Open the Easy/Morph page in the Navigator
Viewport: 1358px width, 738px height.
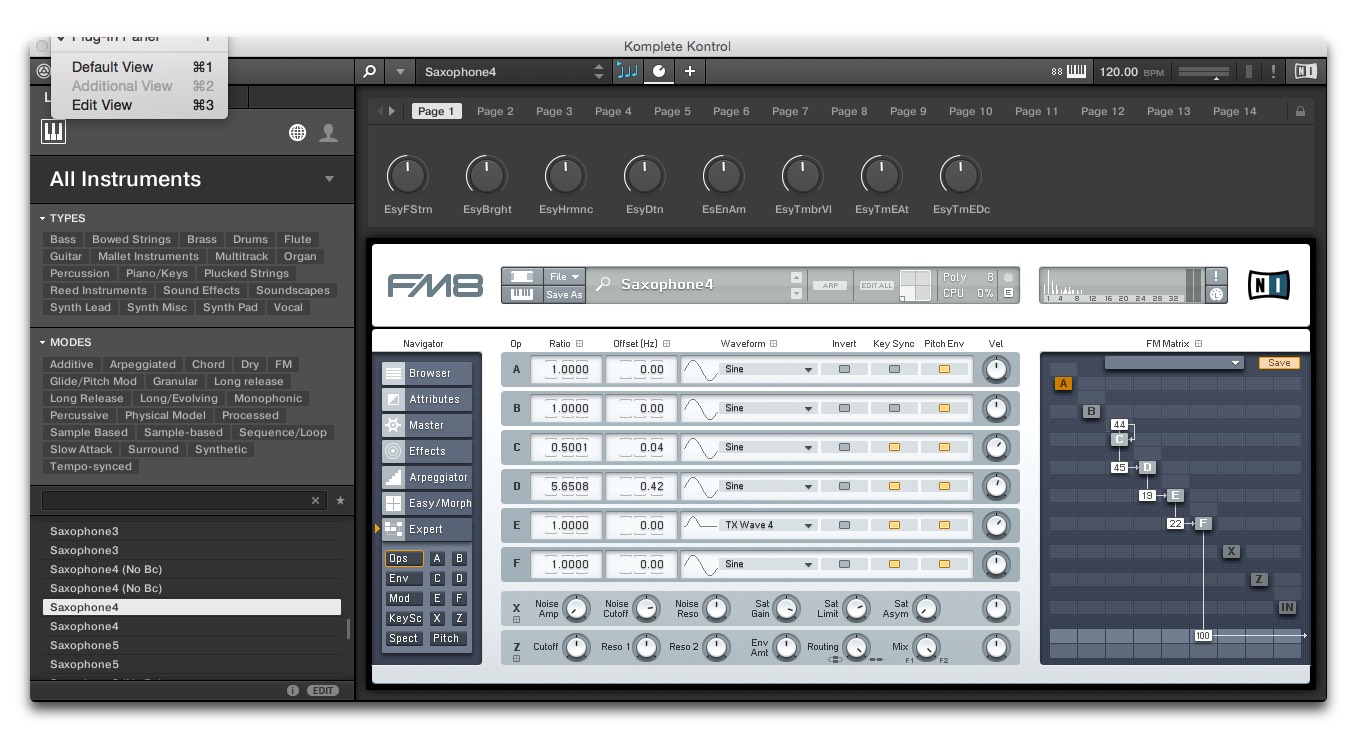(427, 503)
